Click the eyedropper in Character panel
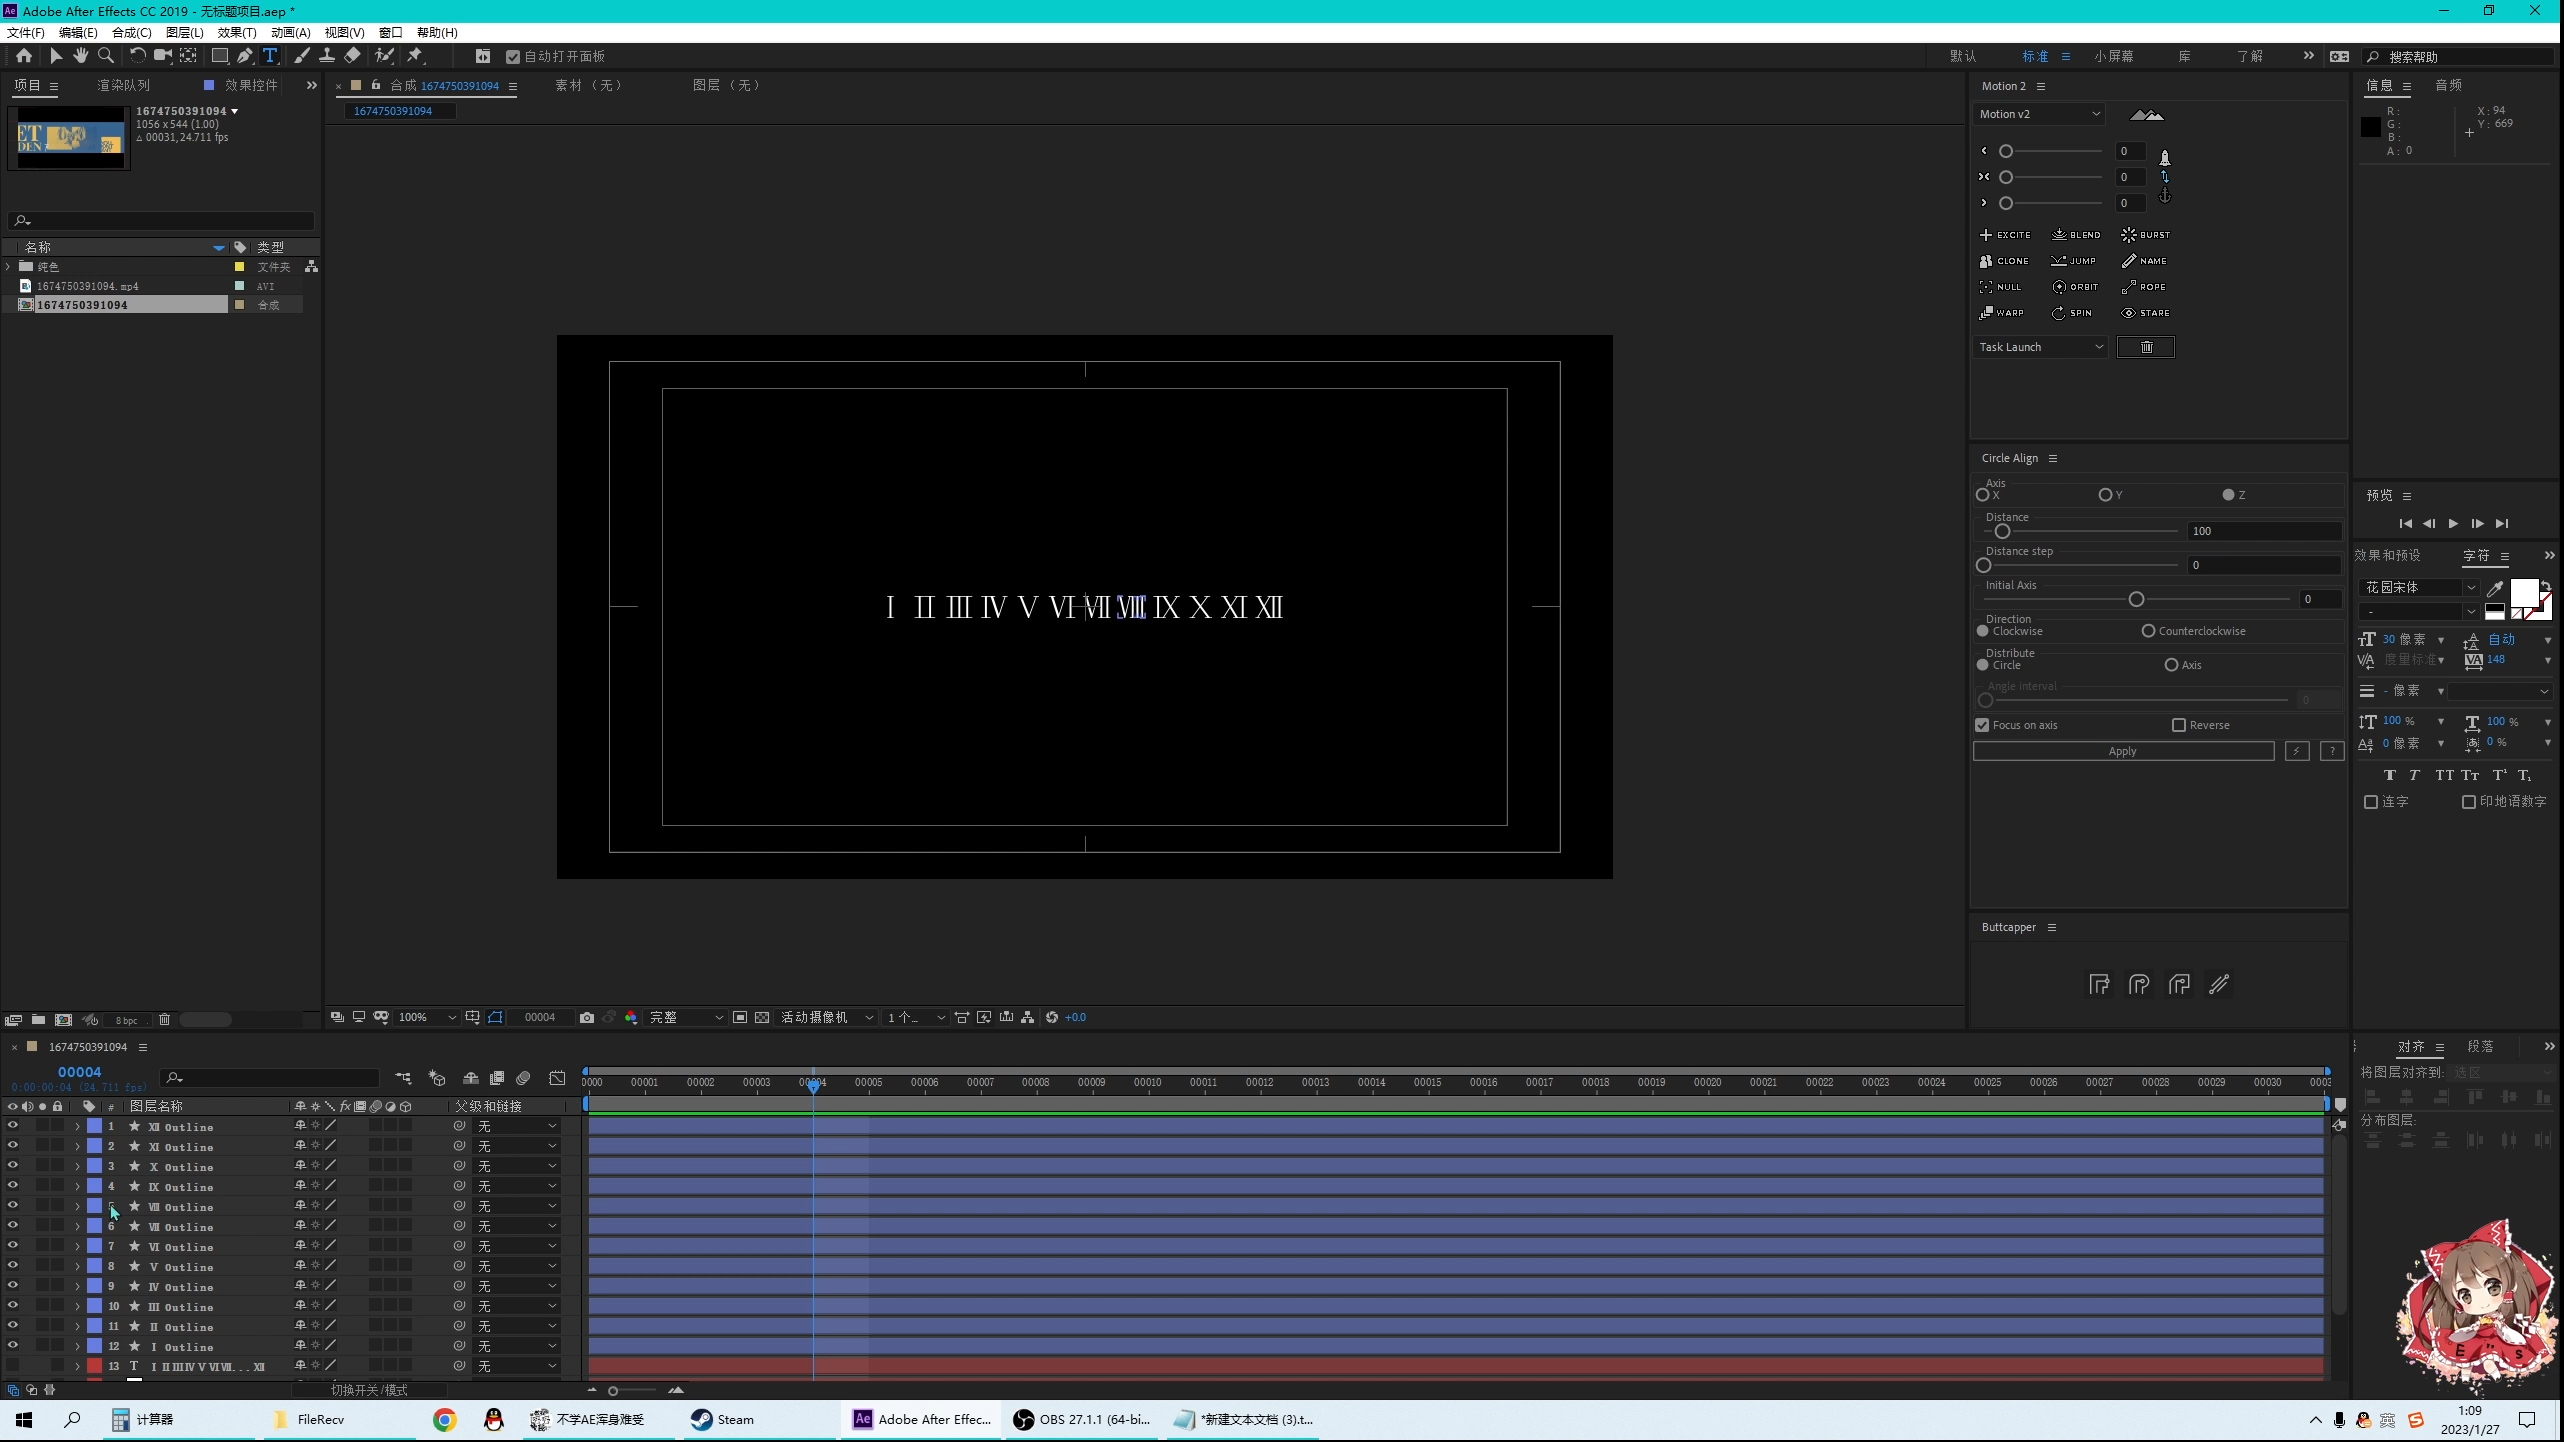The height and width of the screenshot is (1442, 2564). pyautogui.click(x=2495, y=588)
